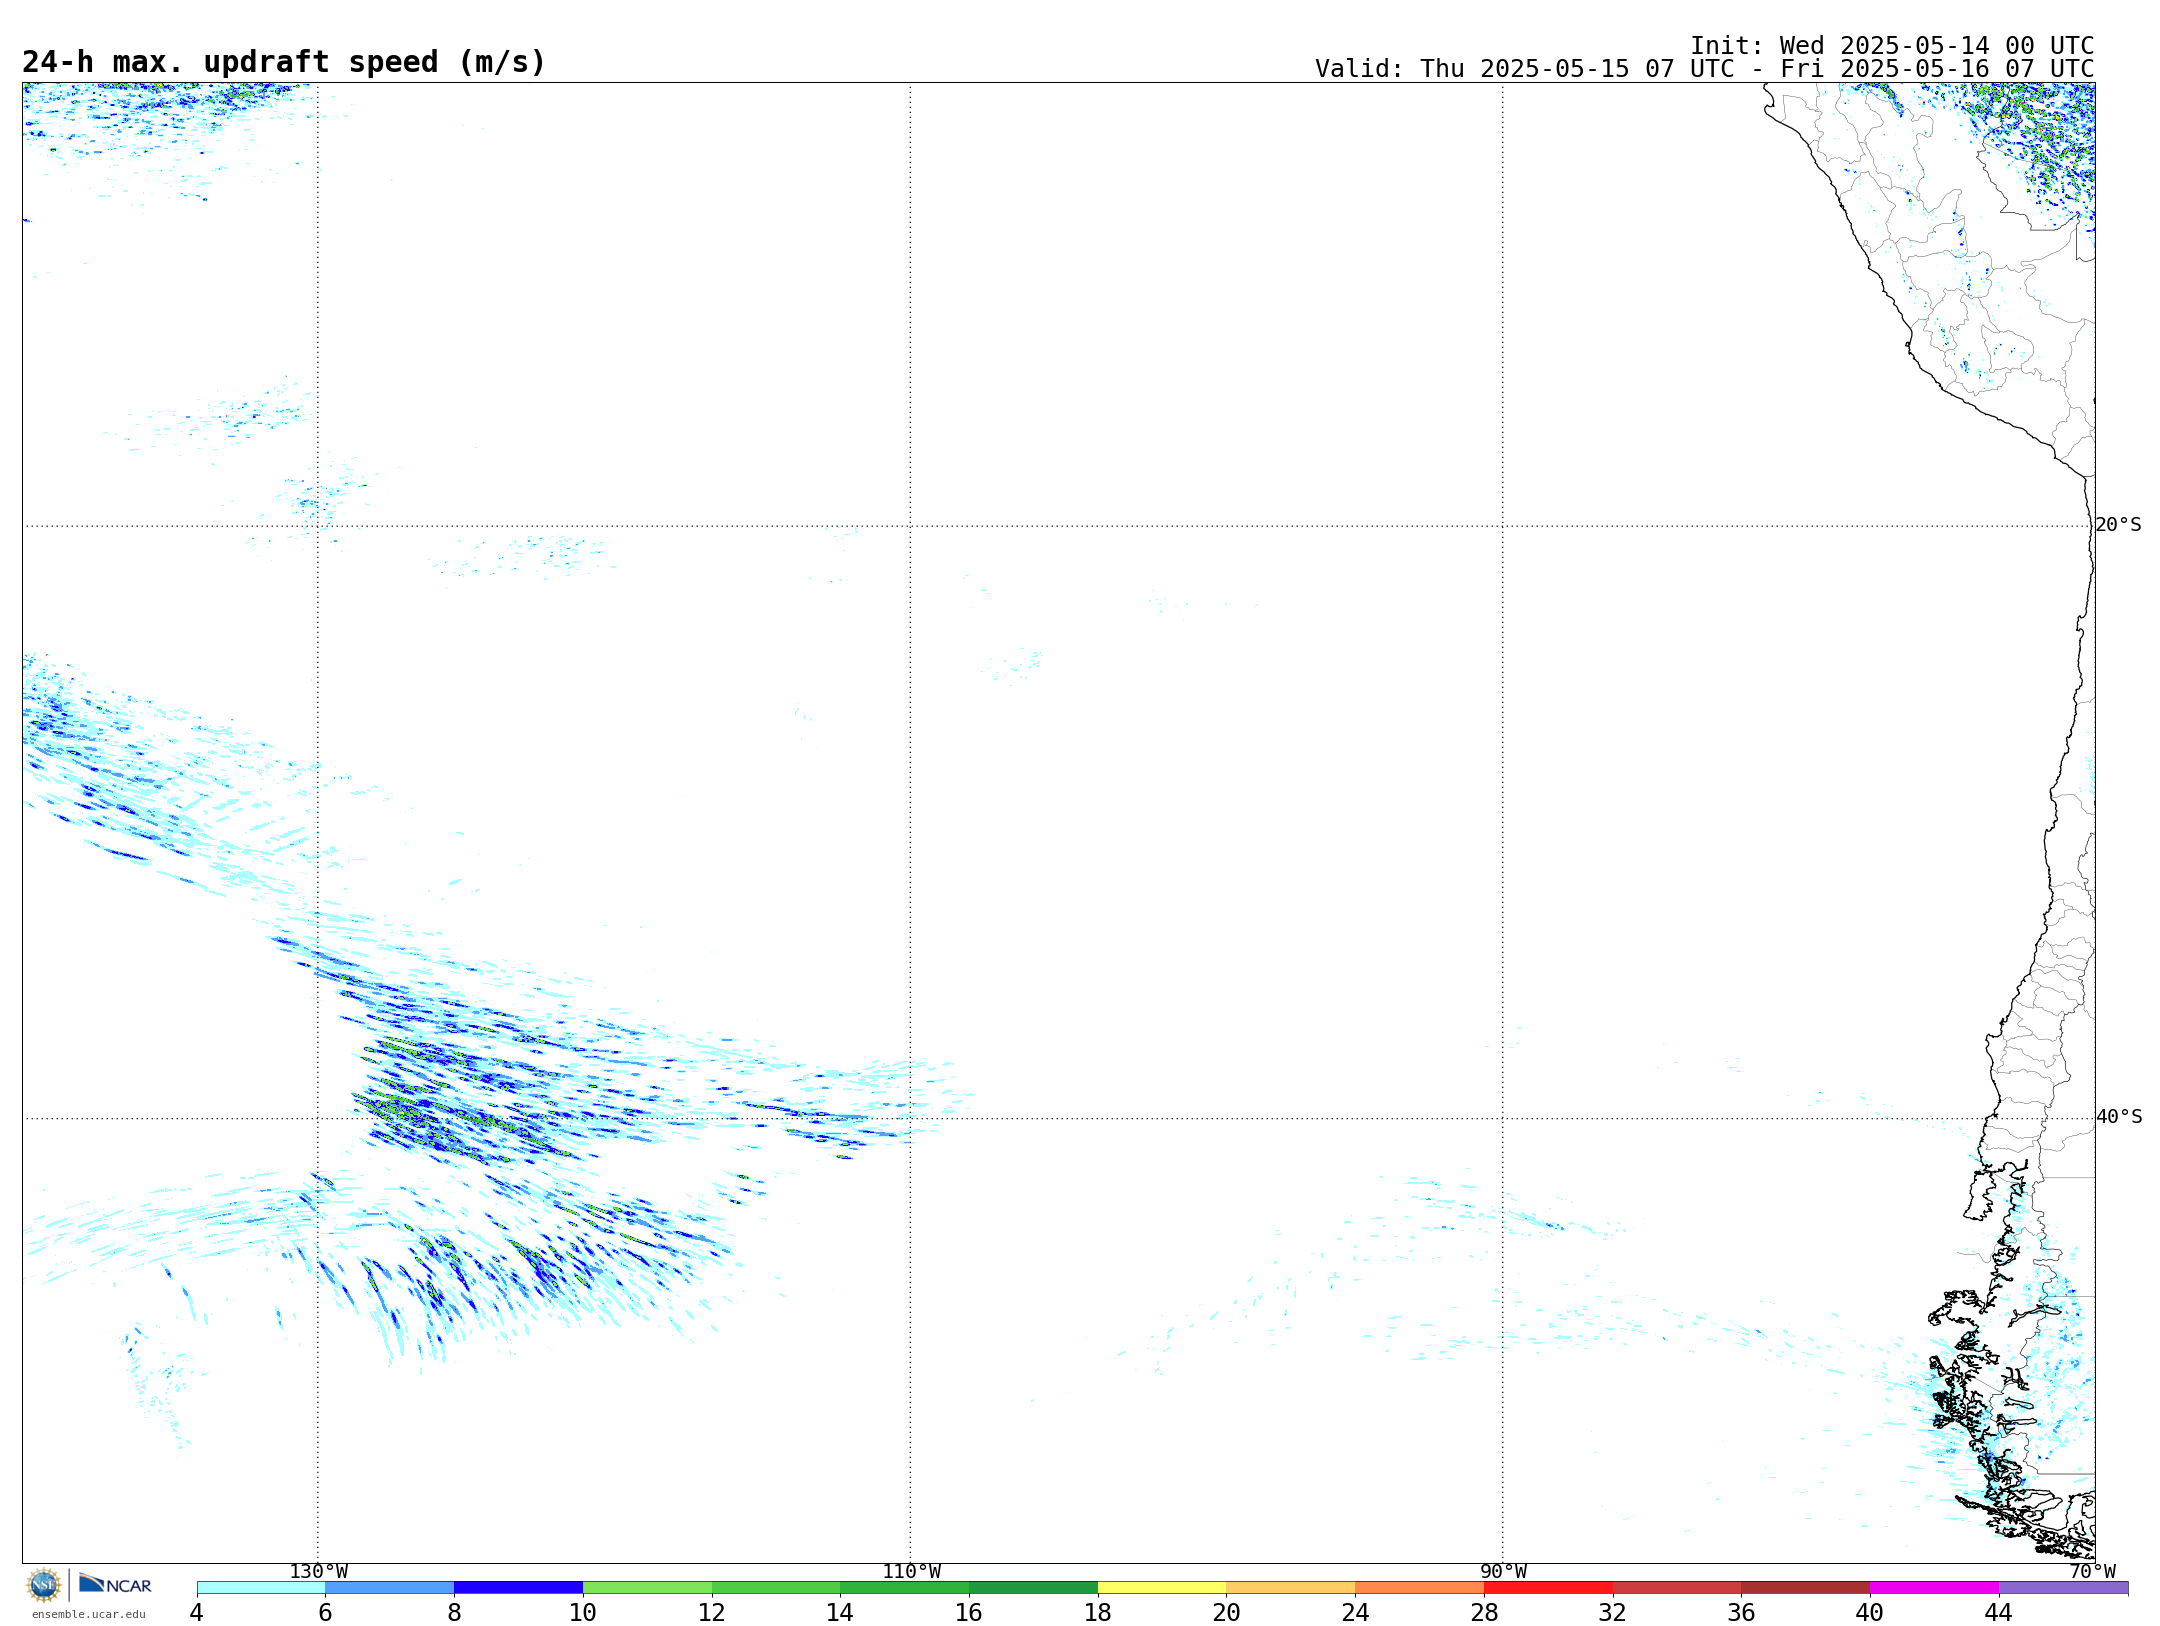Viewport: 2160px width, 1626px height.
Task: Click the magenta 40-44 color swatch
Action: coord(1935,1588)
